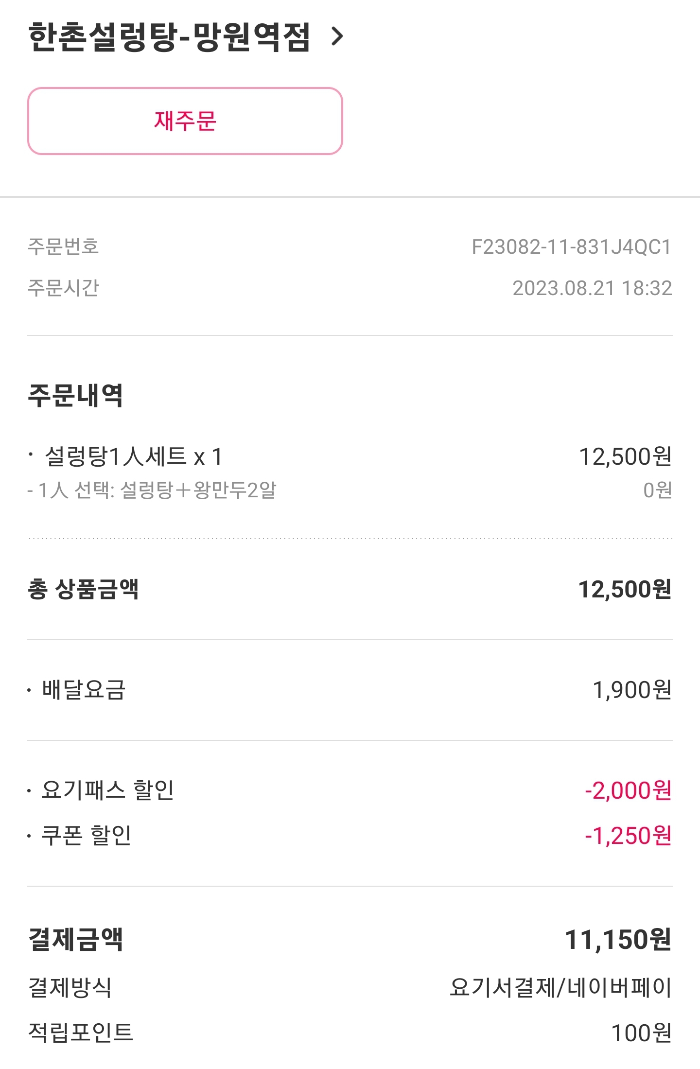Image resolution: width=700 pixels, height=1069 pixels.
Task: Click the -2,000원 discount amount
Action: tap(628, 790)
